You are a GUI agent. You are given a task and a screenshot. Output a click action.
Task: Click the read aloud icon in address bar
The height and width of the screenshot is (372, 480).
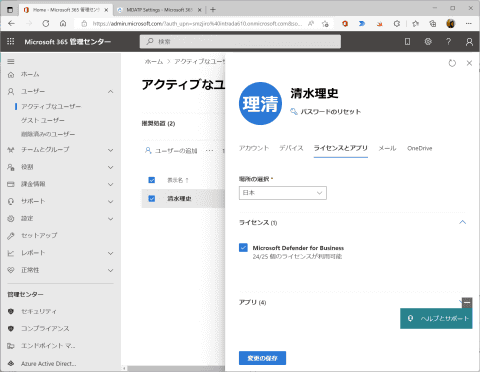311,24
